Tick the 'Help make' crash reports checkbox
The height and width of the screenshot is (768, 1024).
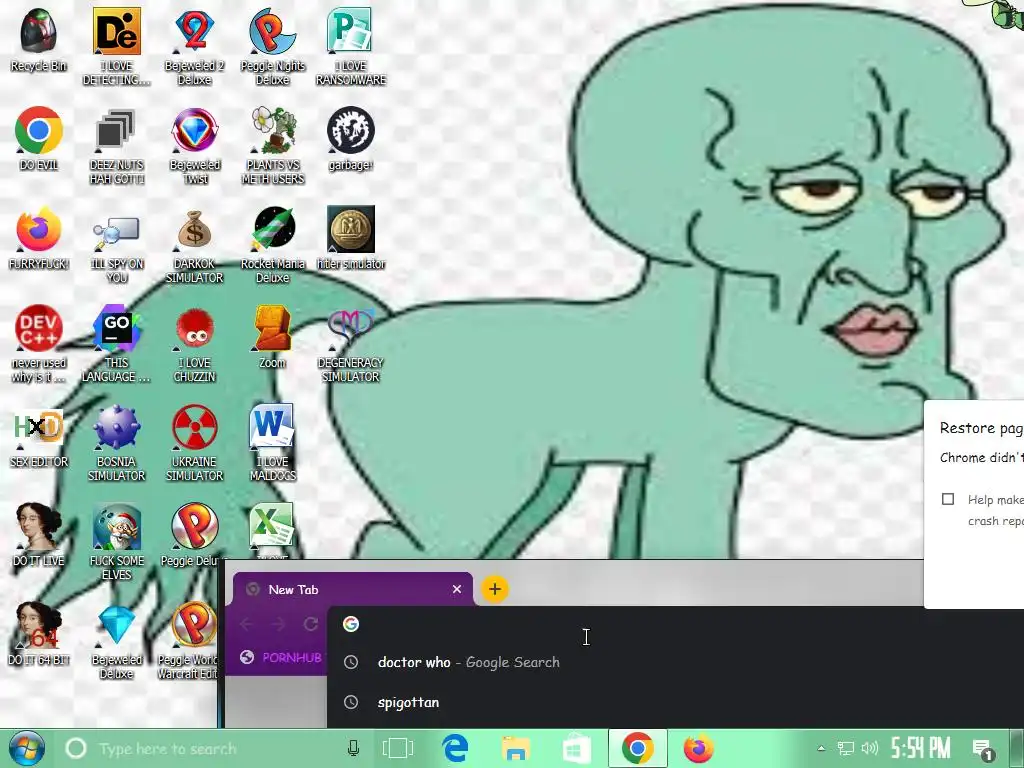click(x=948, y=499)
